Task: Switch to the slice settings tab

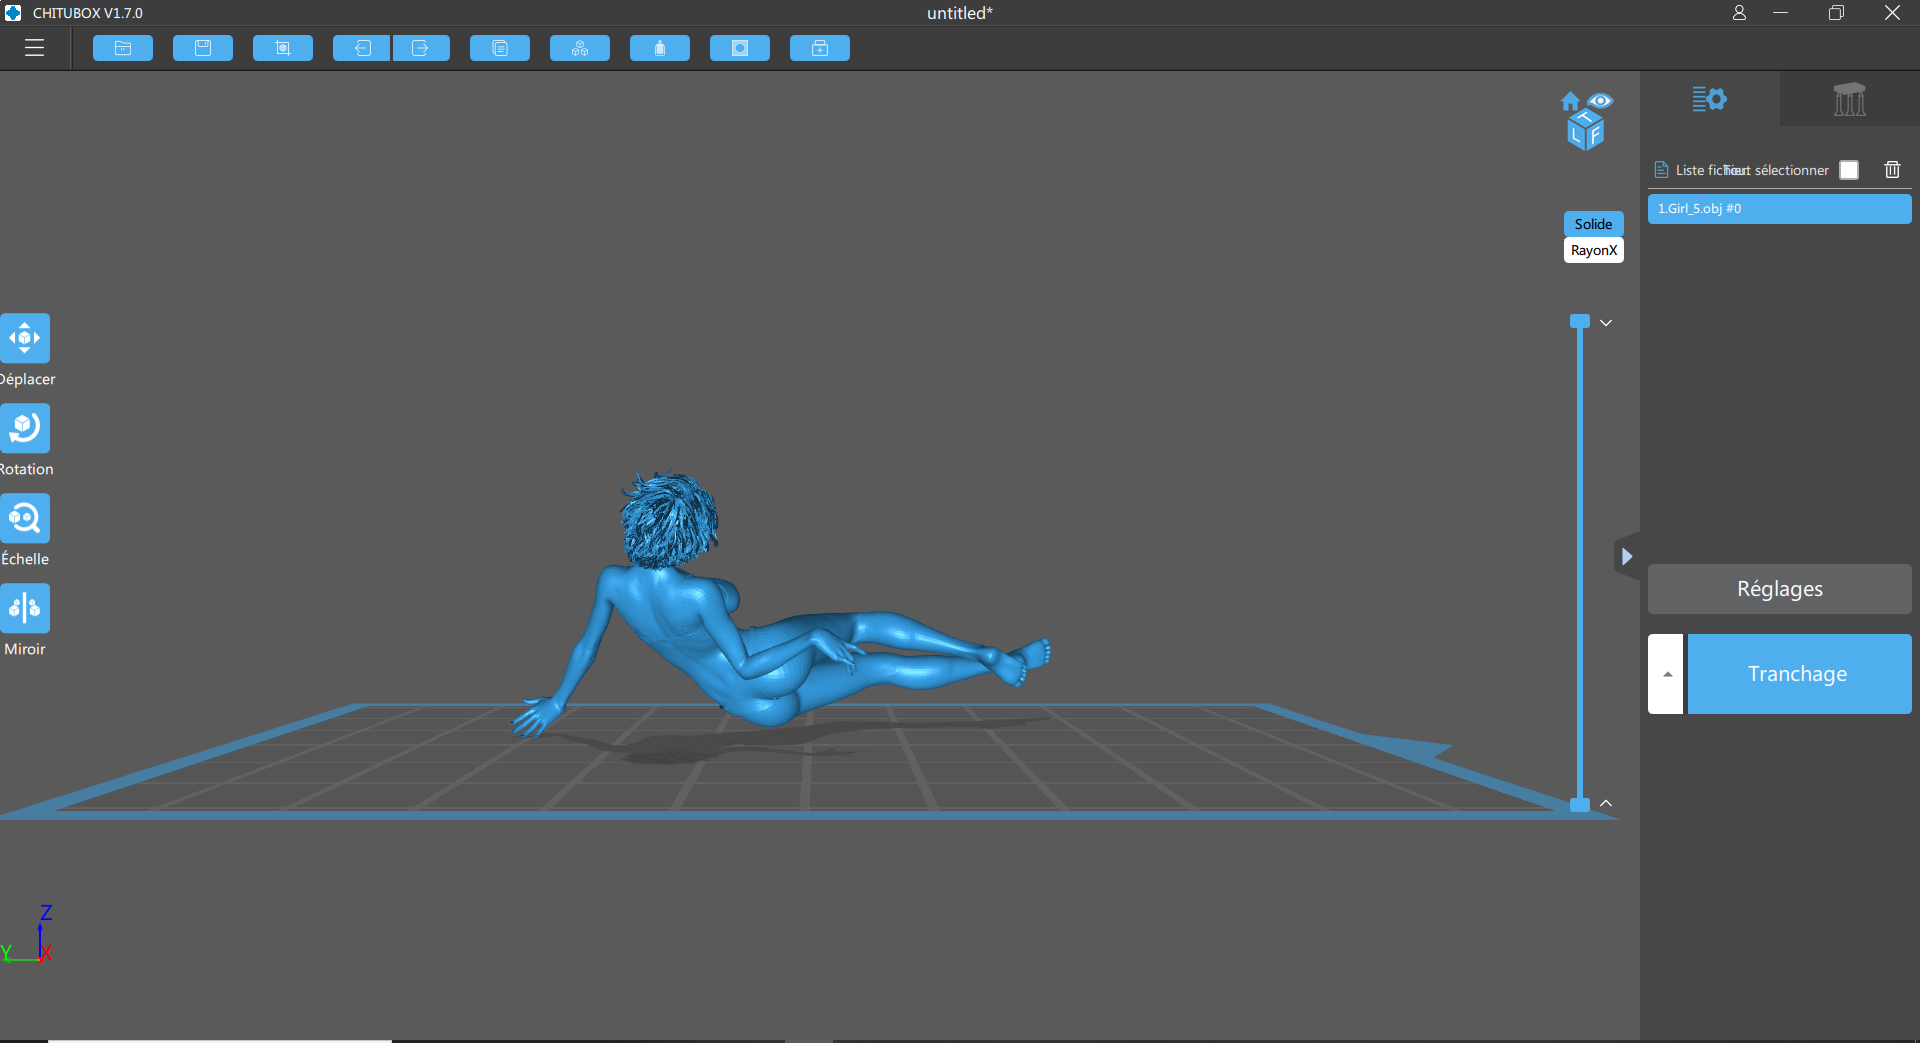Action: tap(1710, 99)
